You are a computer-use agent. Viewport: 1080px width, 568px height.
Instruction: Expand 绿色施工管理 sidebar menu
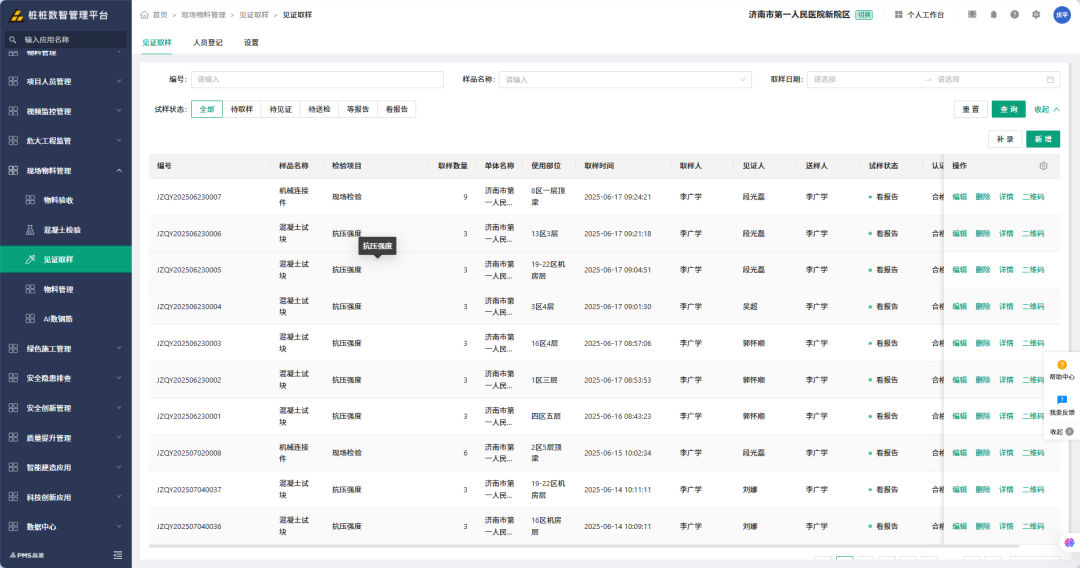pos(66,349)
